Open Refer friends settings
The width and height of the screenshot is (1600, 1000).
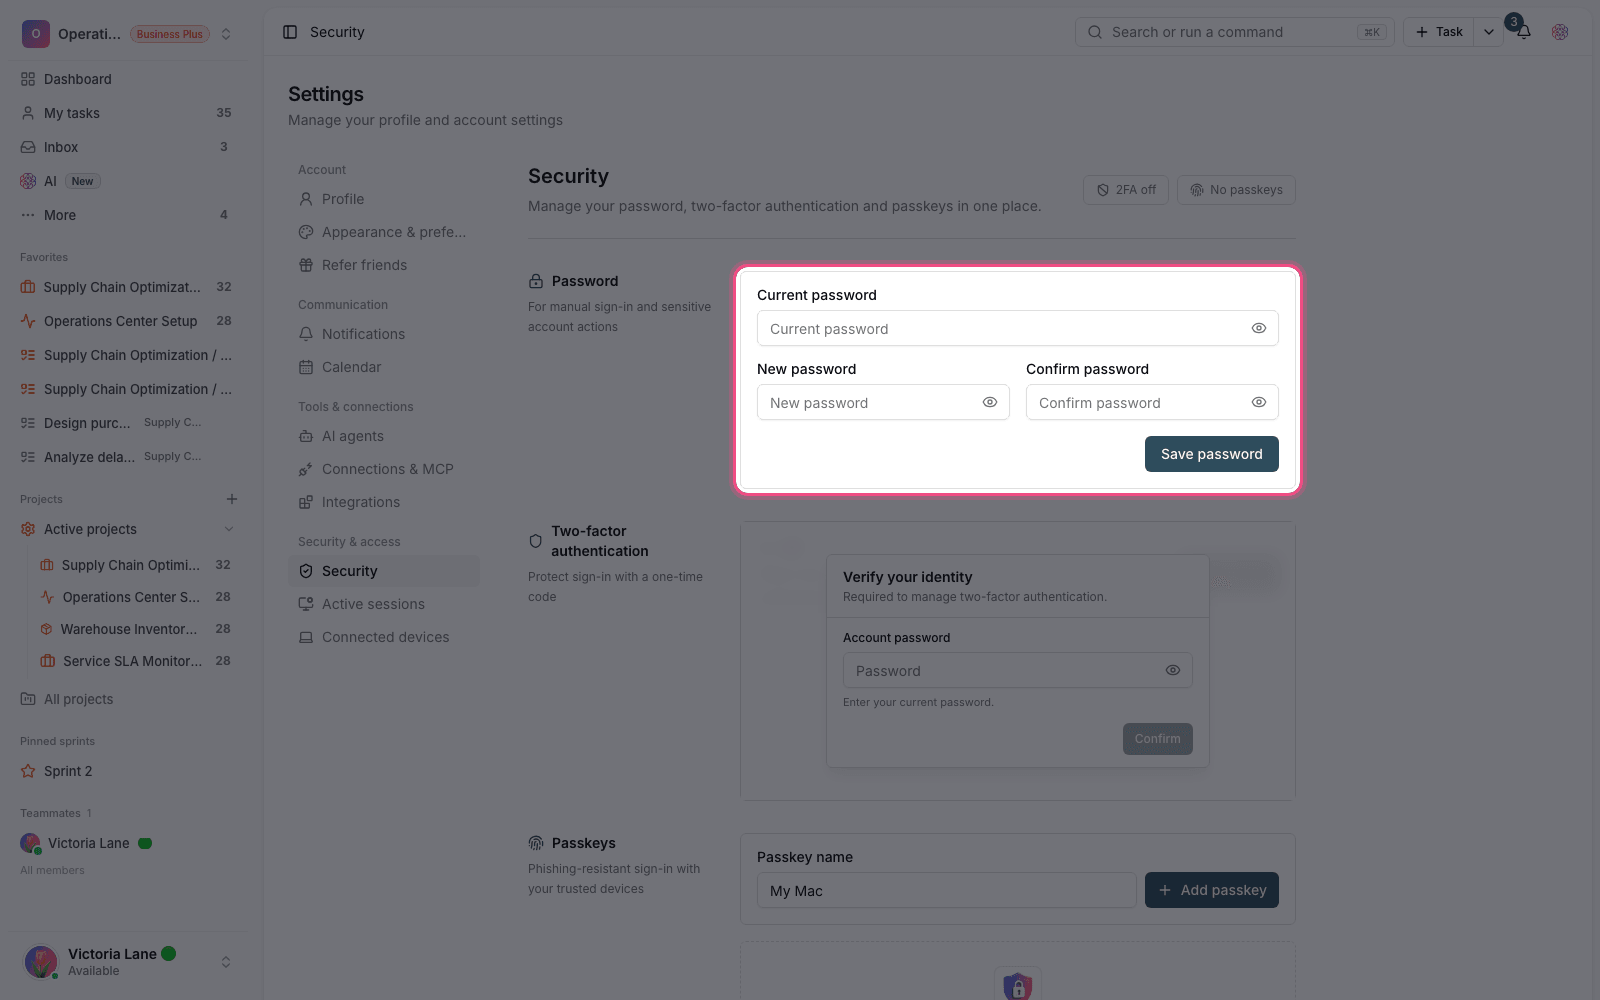click(384, 265)
